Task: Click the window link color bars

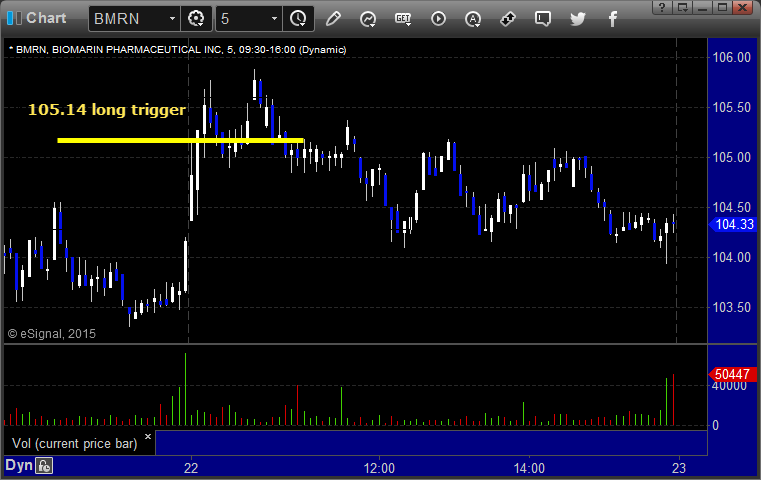Action: click(x=14, y=18)
